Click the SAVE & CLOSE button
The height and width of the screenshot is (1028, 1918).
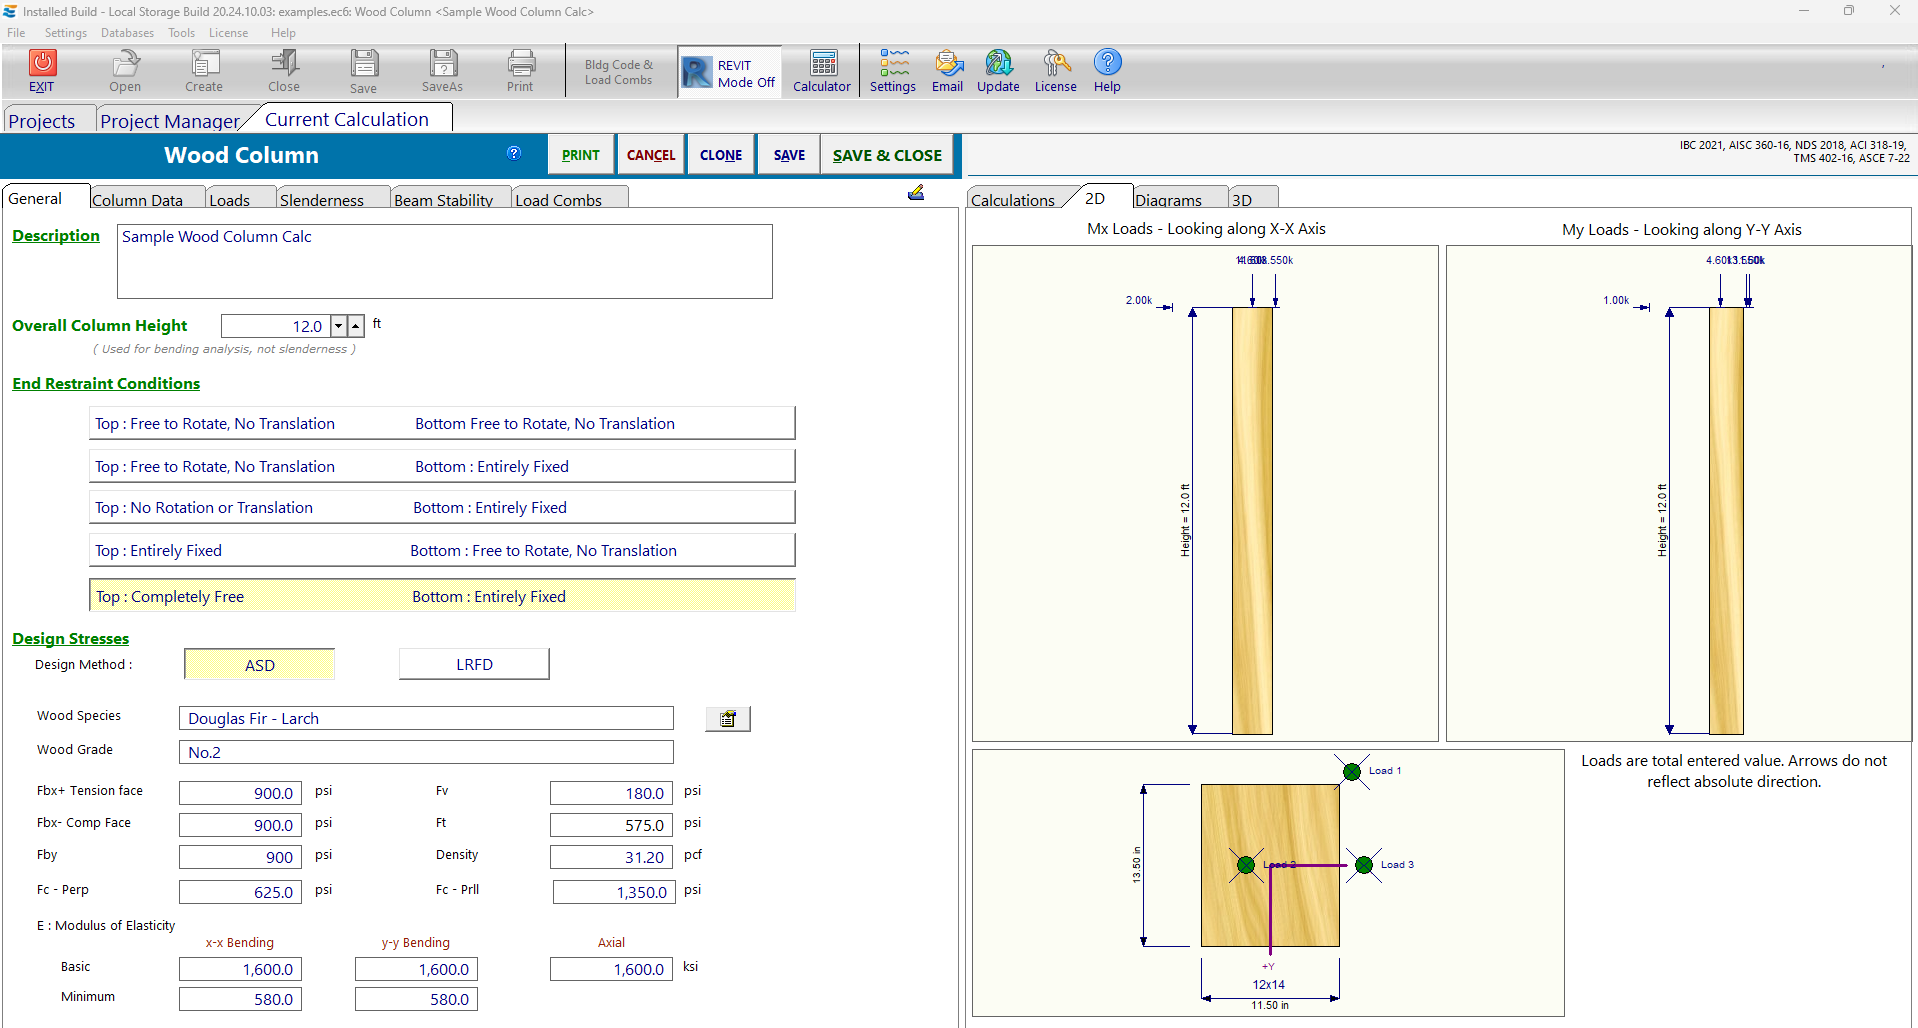coord(887,155)
